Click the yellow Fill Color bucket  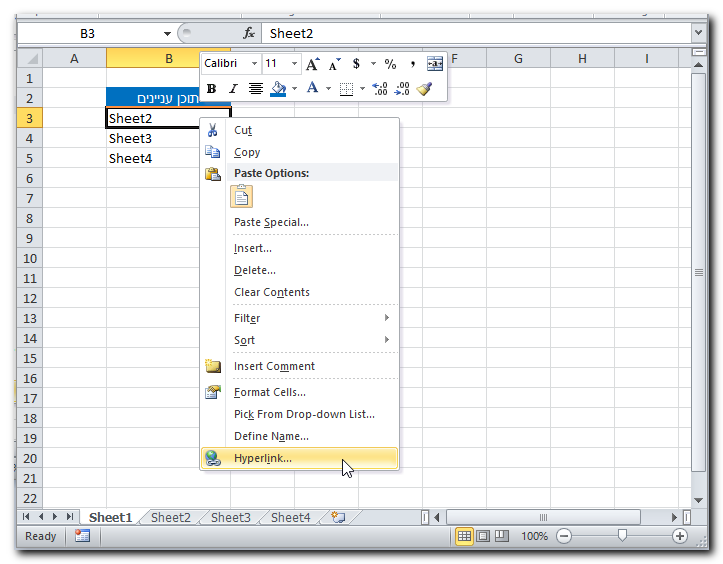pyautogui.click(x=278, y=89)
